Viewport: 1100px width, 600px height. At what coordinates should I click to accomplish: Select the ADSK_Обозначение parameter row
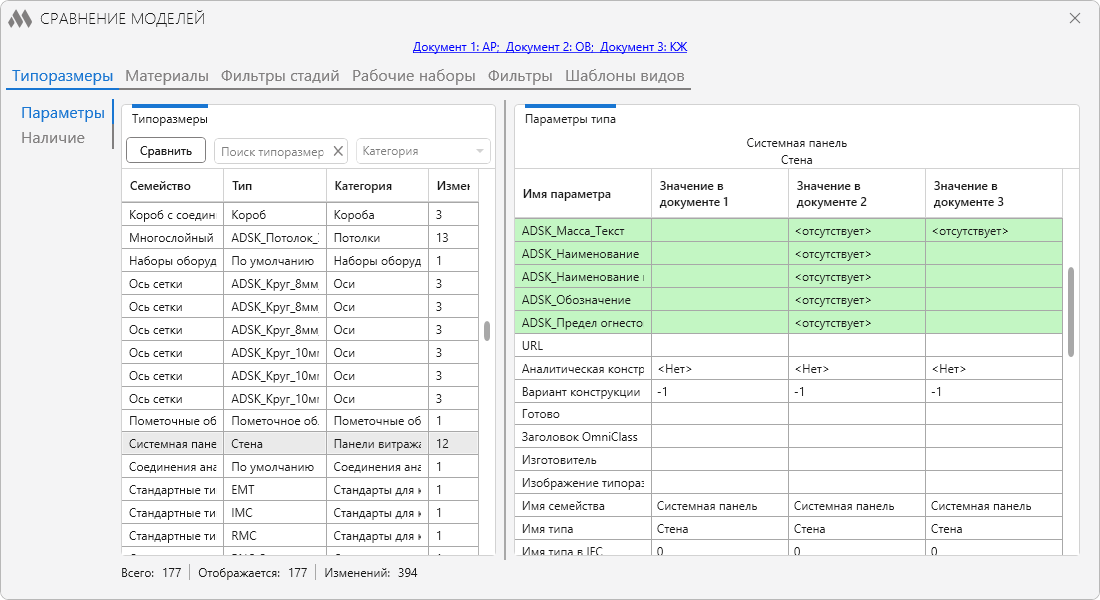click(789, 300)
